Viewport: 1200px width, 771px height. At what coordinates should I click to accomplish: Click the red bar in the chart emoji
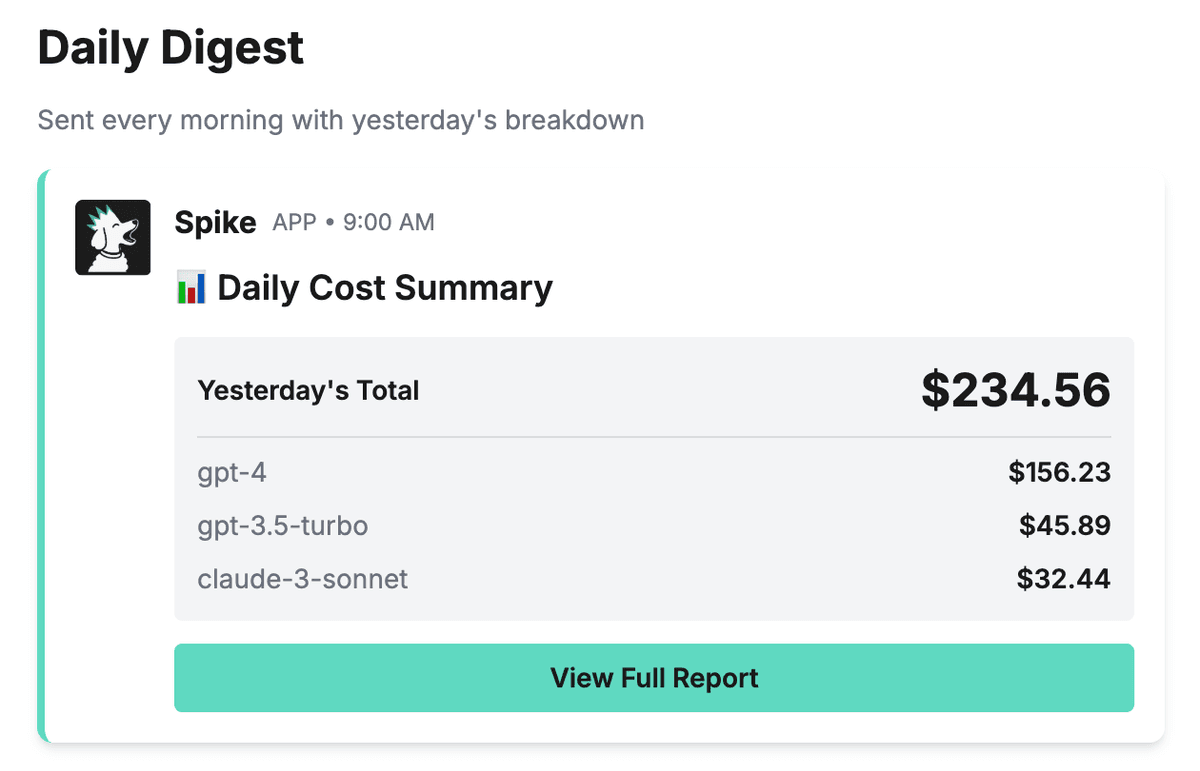point(191,296)
